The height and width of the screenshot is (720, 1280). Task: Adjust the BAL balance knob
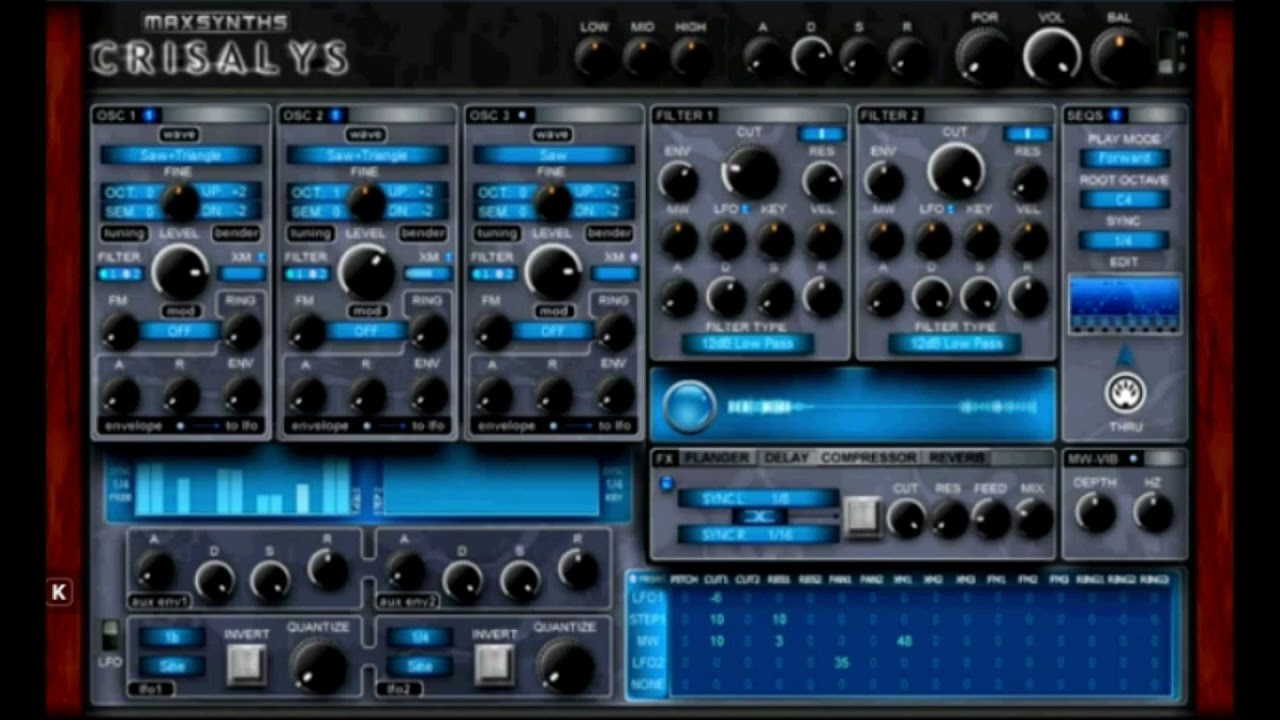tap(1119, 55)
